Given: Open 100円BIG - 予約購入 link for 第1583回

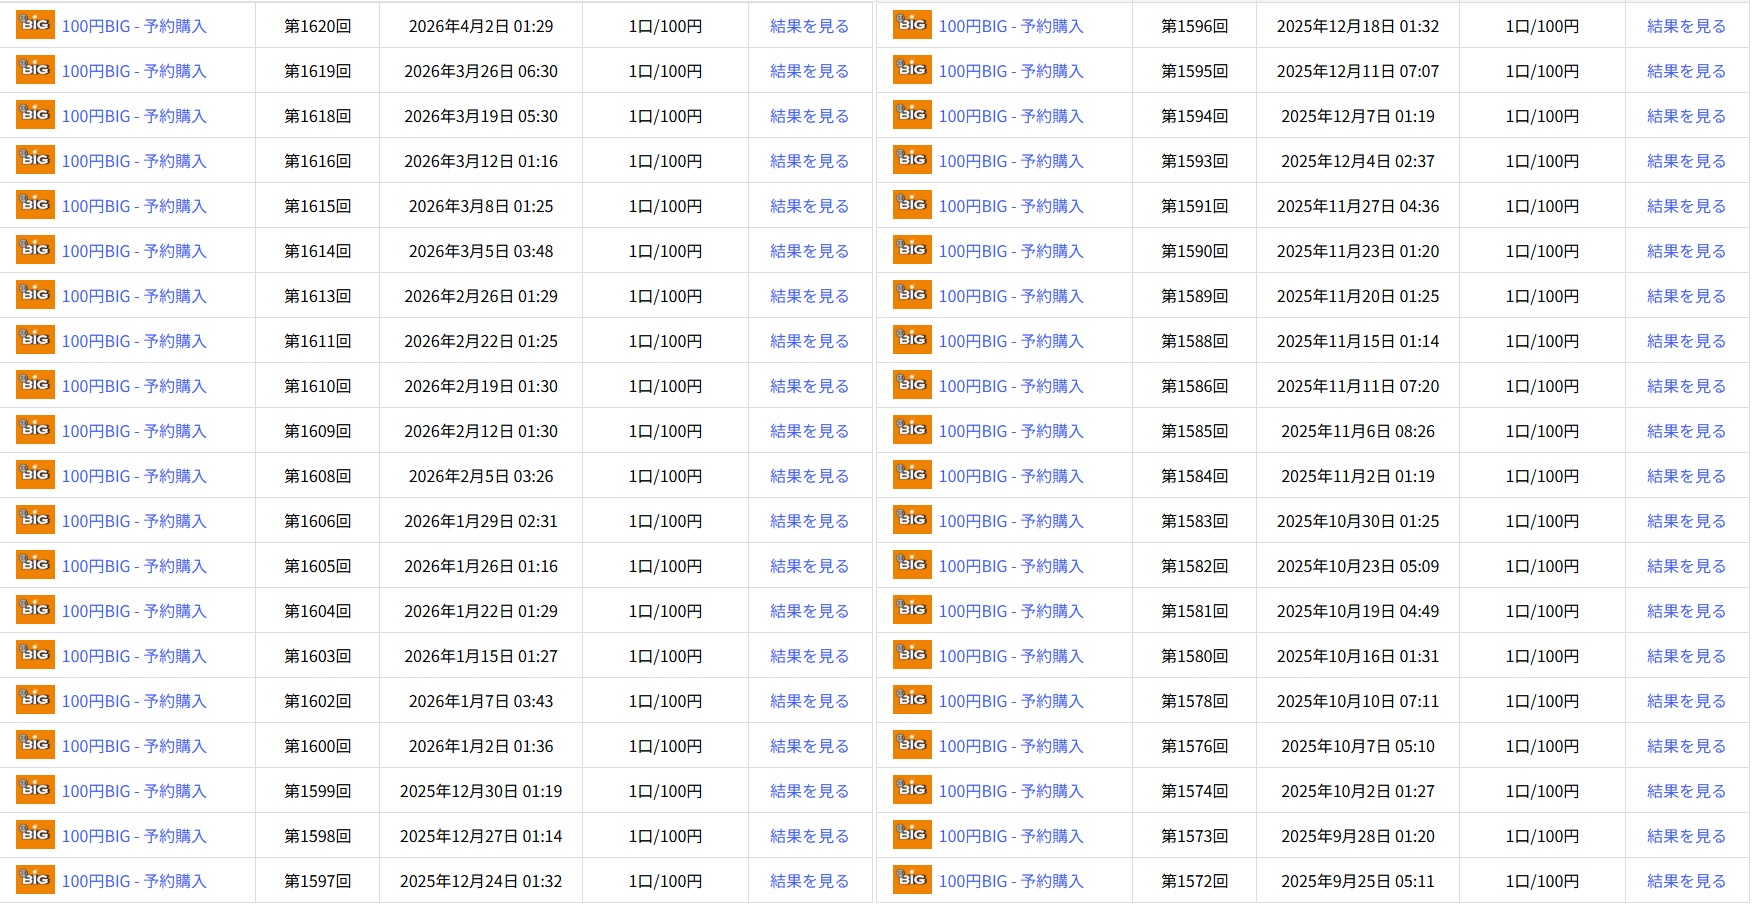Looking at the screenshot, I should [x=1011, y=521].
